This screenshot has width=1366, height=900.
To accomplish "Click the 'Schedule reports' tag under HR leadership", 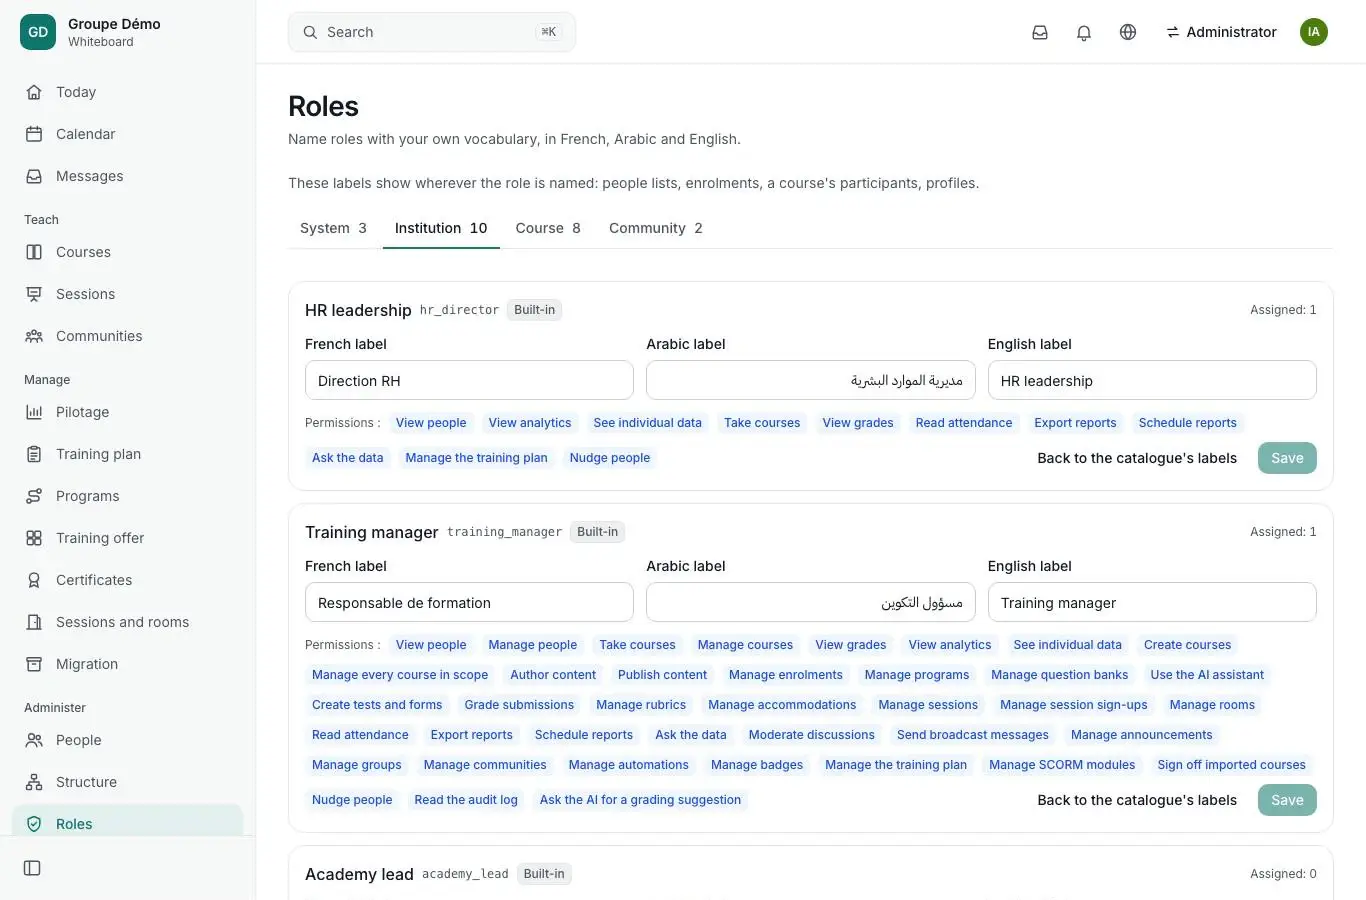I will 1187,423.
